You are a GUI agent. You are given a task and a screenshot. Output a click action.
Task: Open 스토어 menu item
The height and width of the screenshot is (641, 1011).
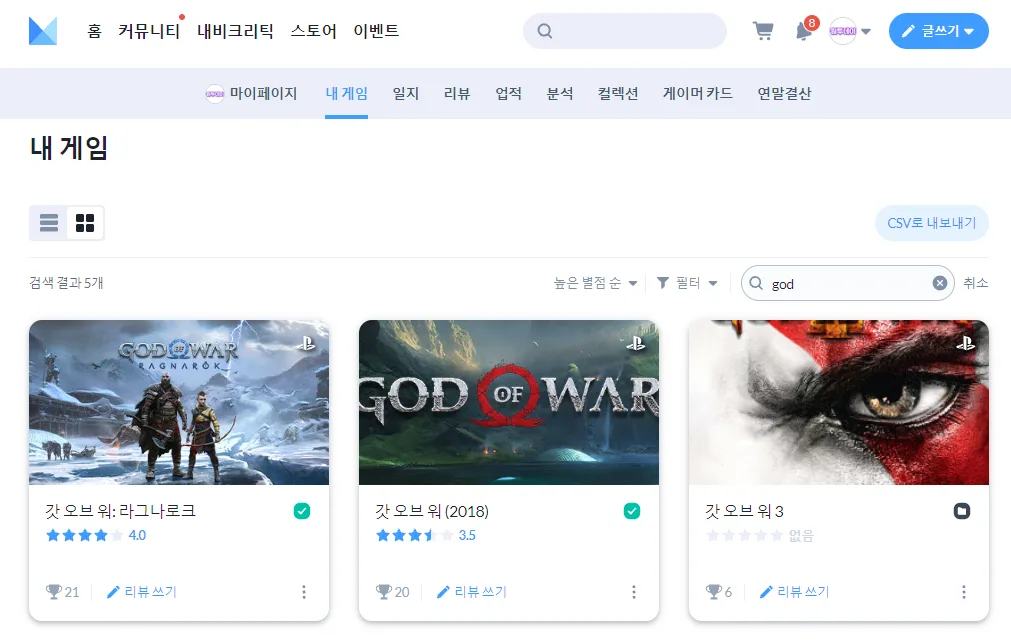click(x=313, y=31)
